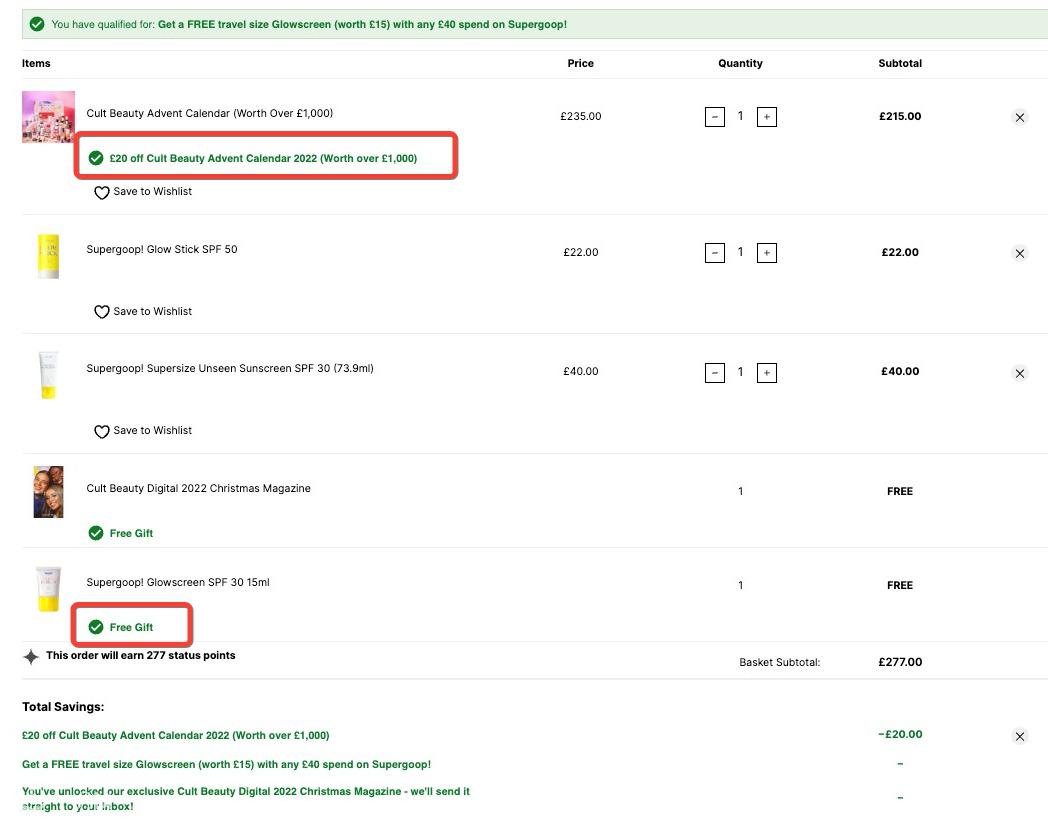Open Unseen Sunscreen product thumbnail

click(x=48, y=375)
